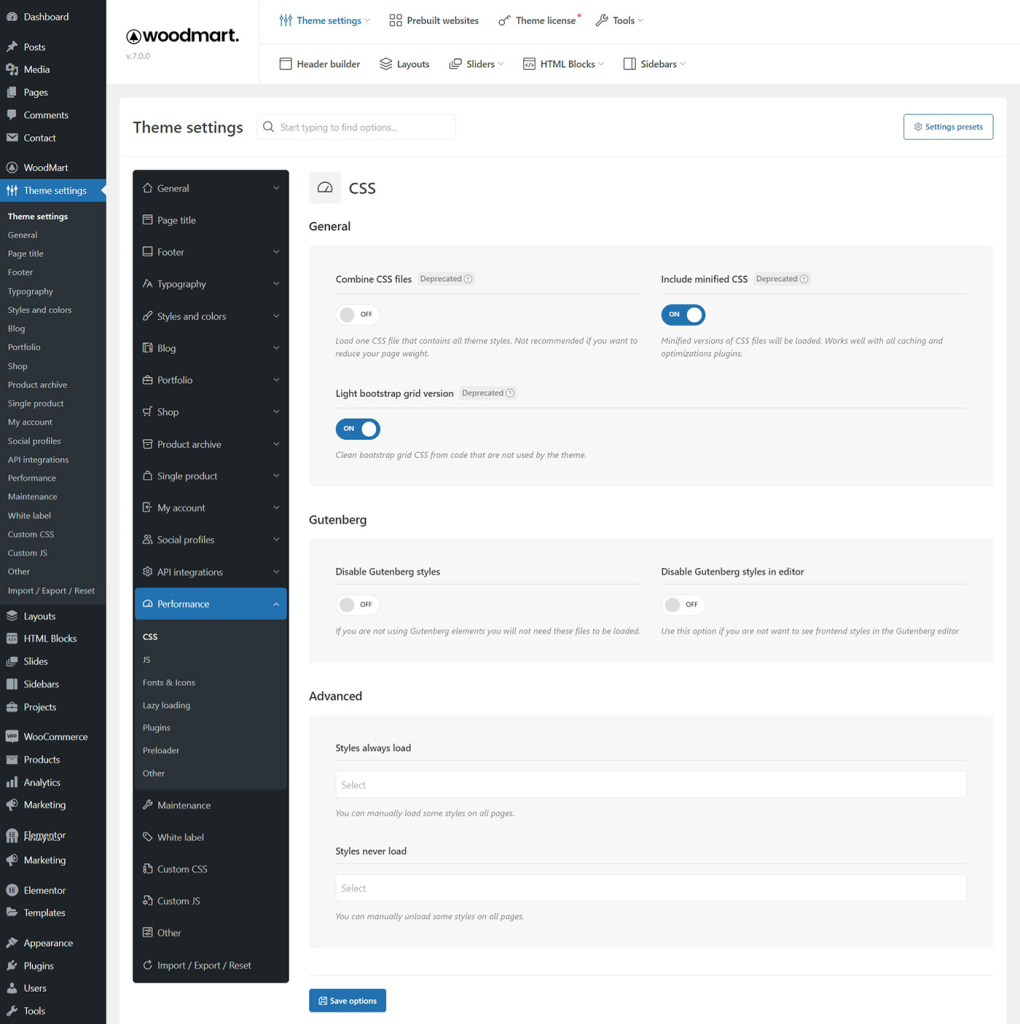This screenshot has width=1020, height=1024.
Task: Expand the General section chevron in dark panel
Action: [x=276, y=188]
